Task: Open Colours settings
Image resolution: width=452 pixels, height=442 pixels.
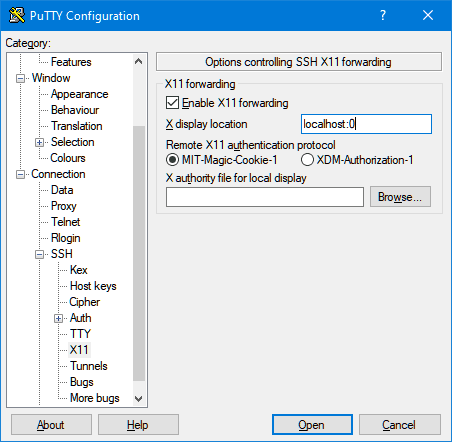Action: pos(68,158)
